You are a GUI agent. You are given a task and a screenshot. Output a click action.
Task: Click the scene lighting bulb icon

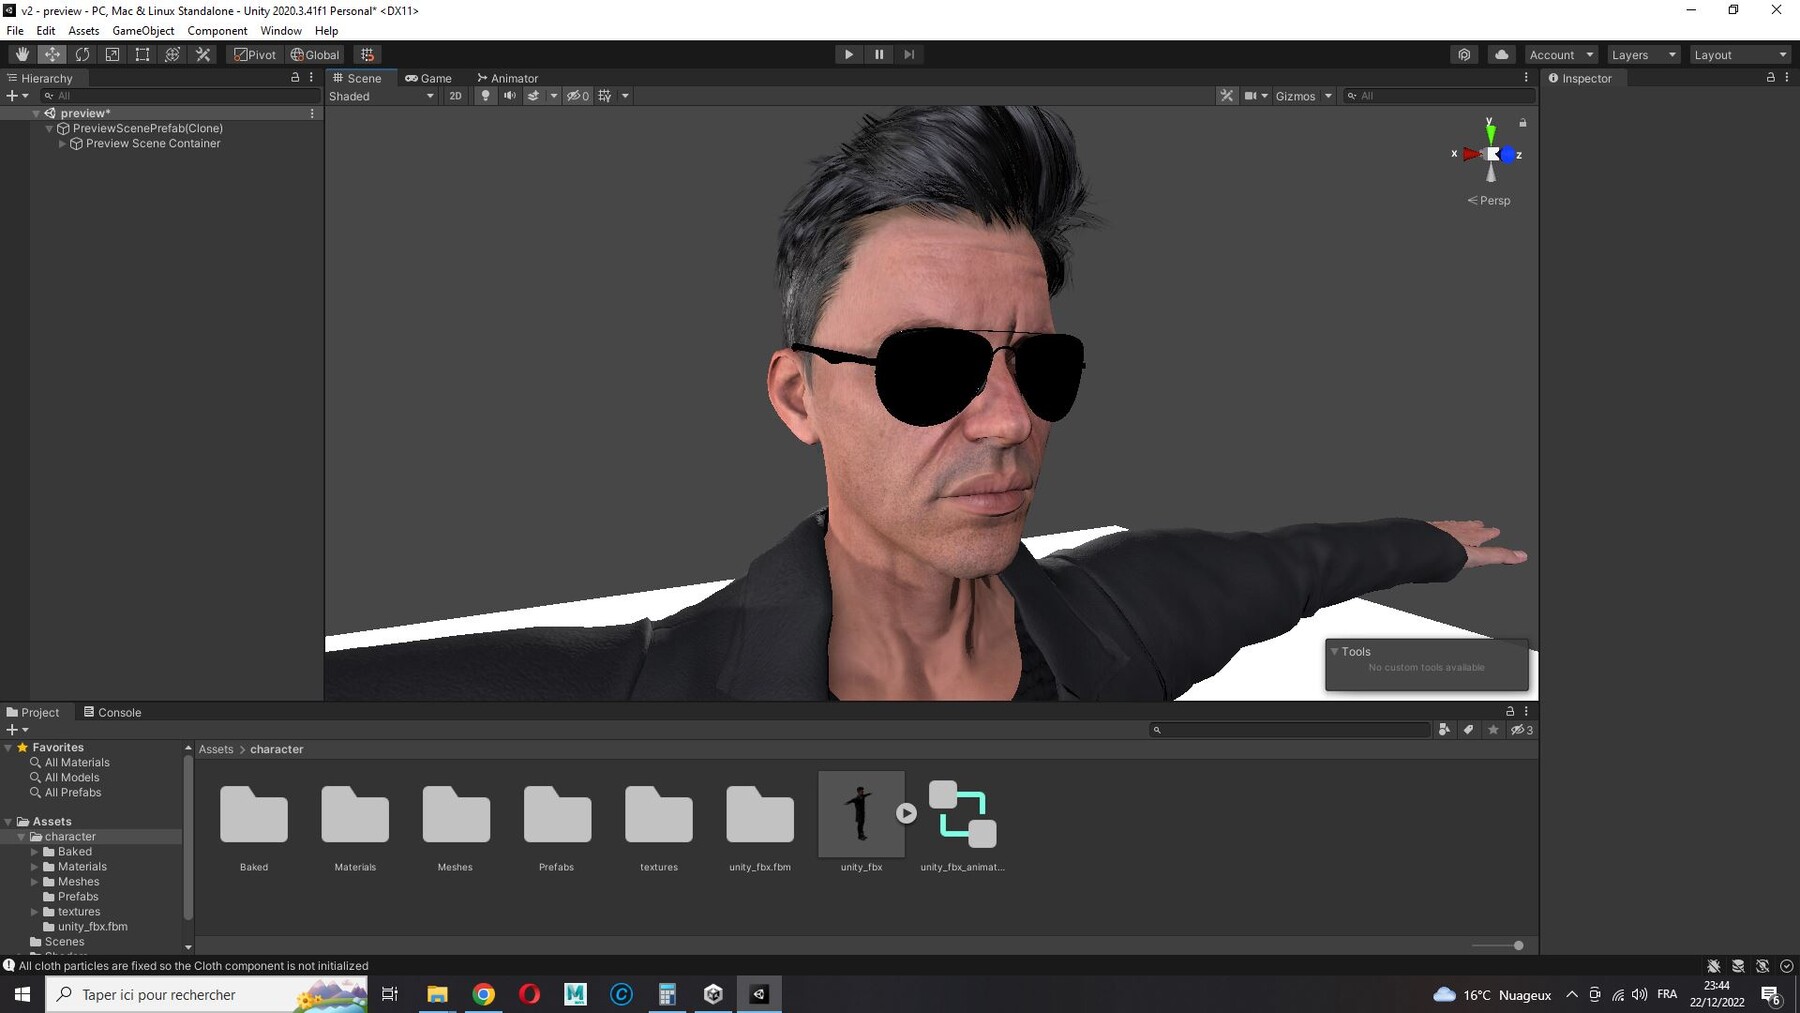[x=485, y=95]
